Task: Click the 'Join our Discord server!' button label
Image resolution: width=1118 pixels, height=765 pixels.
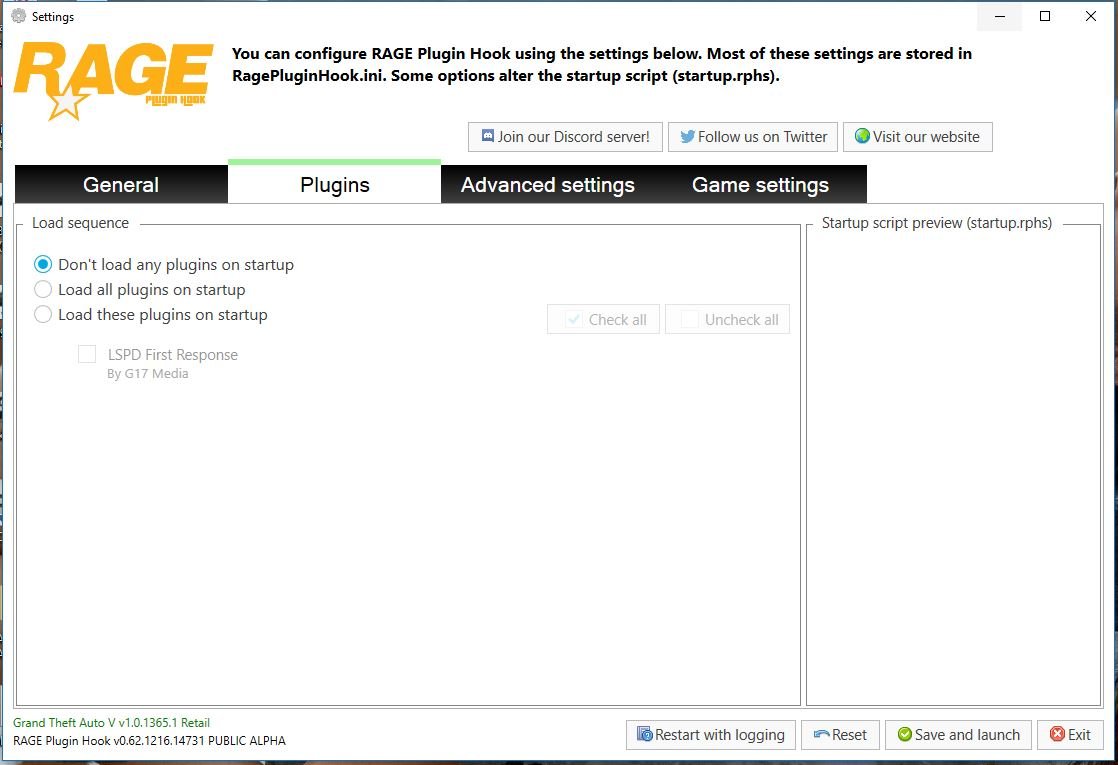Action: [x=573, y=137]
